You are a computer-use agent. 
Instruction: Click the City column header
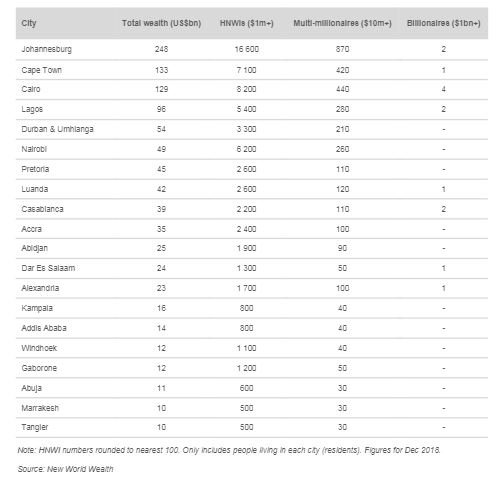(29, 23)
